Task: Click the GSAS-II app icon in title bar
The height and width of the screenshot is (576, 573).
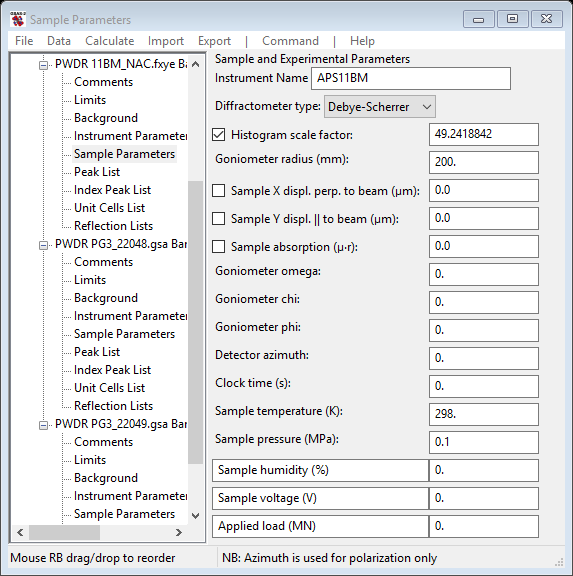Action: click(18, 19)
